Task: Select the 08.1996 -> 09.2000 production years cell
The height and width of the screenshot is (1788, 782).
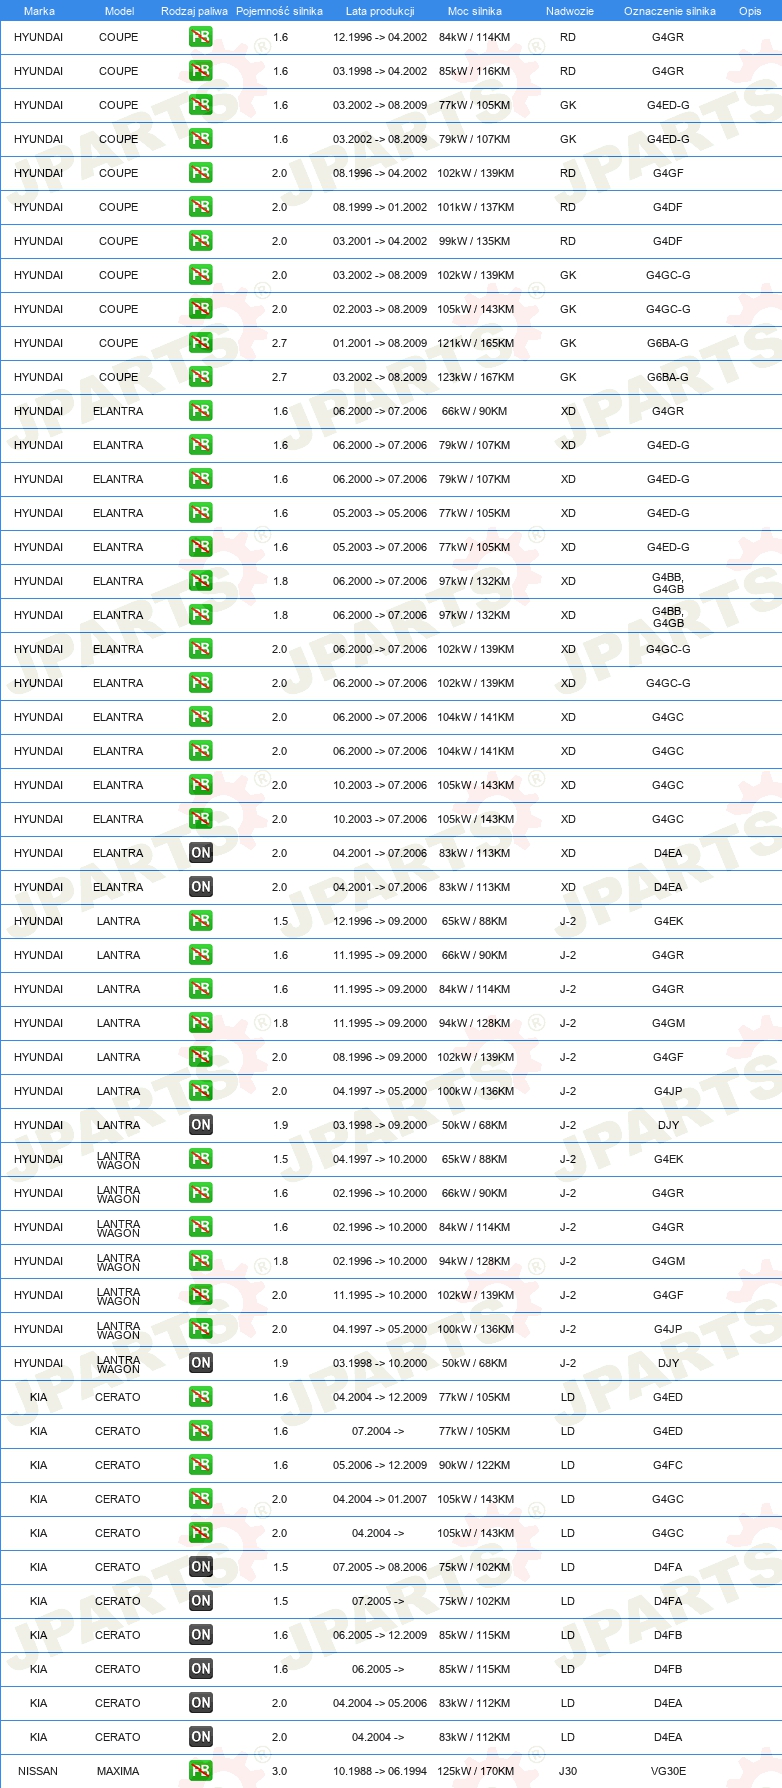Action: [380, 1057]
